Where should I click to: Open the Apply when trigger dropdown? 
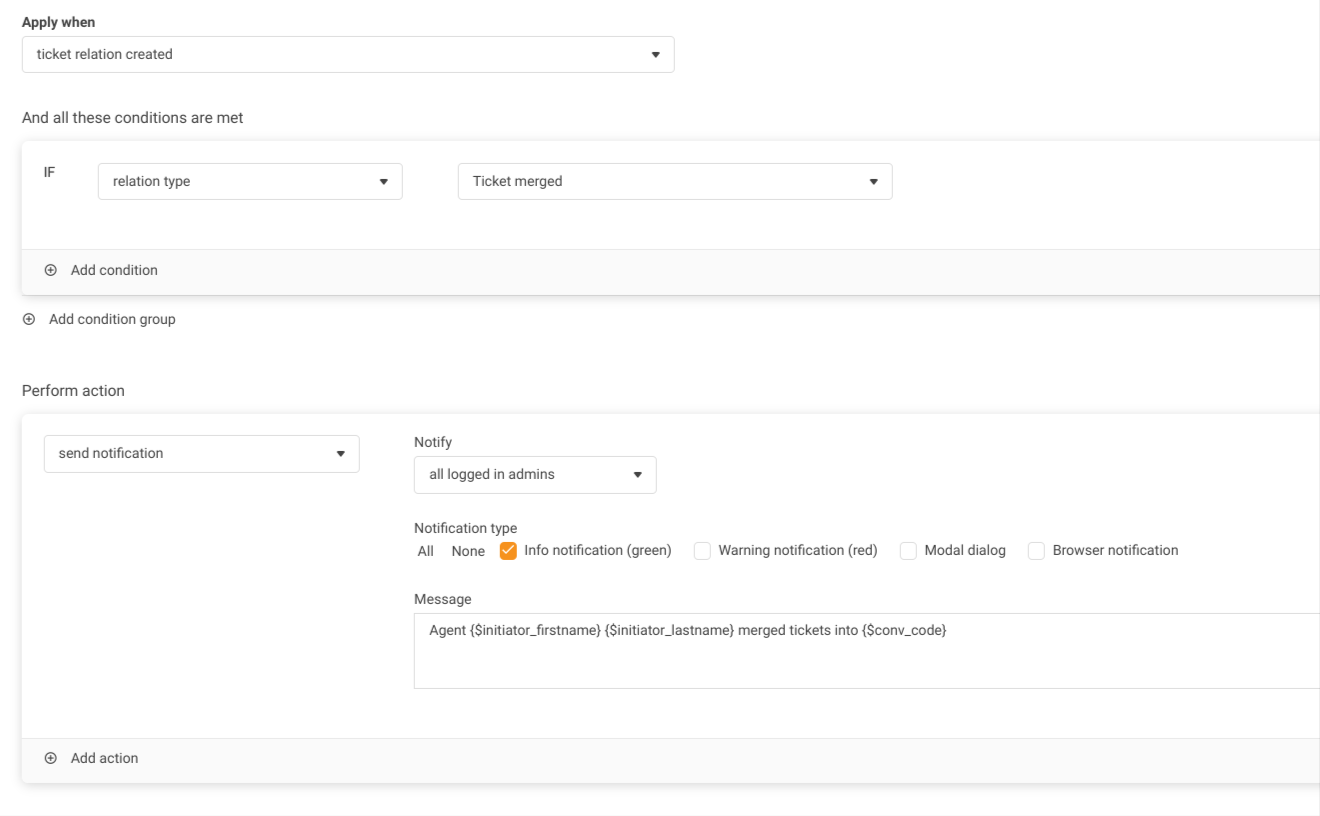point(347,55)
